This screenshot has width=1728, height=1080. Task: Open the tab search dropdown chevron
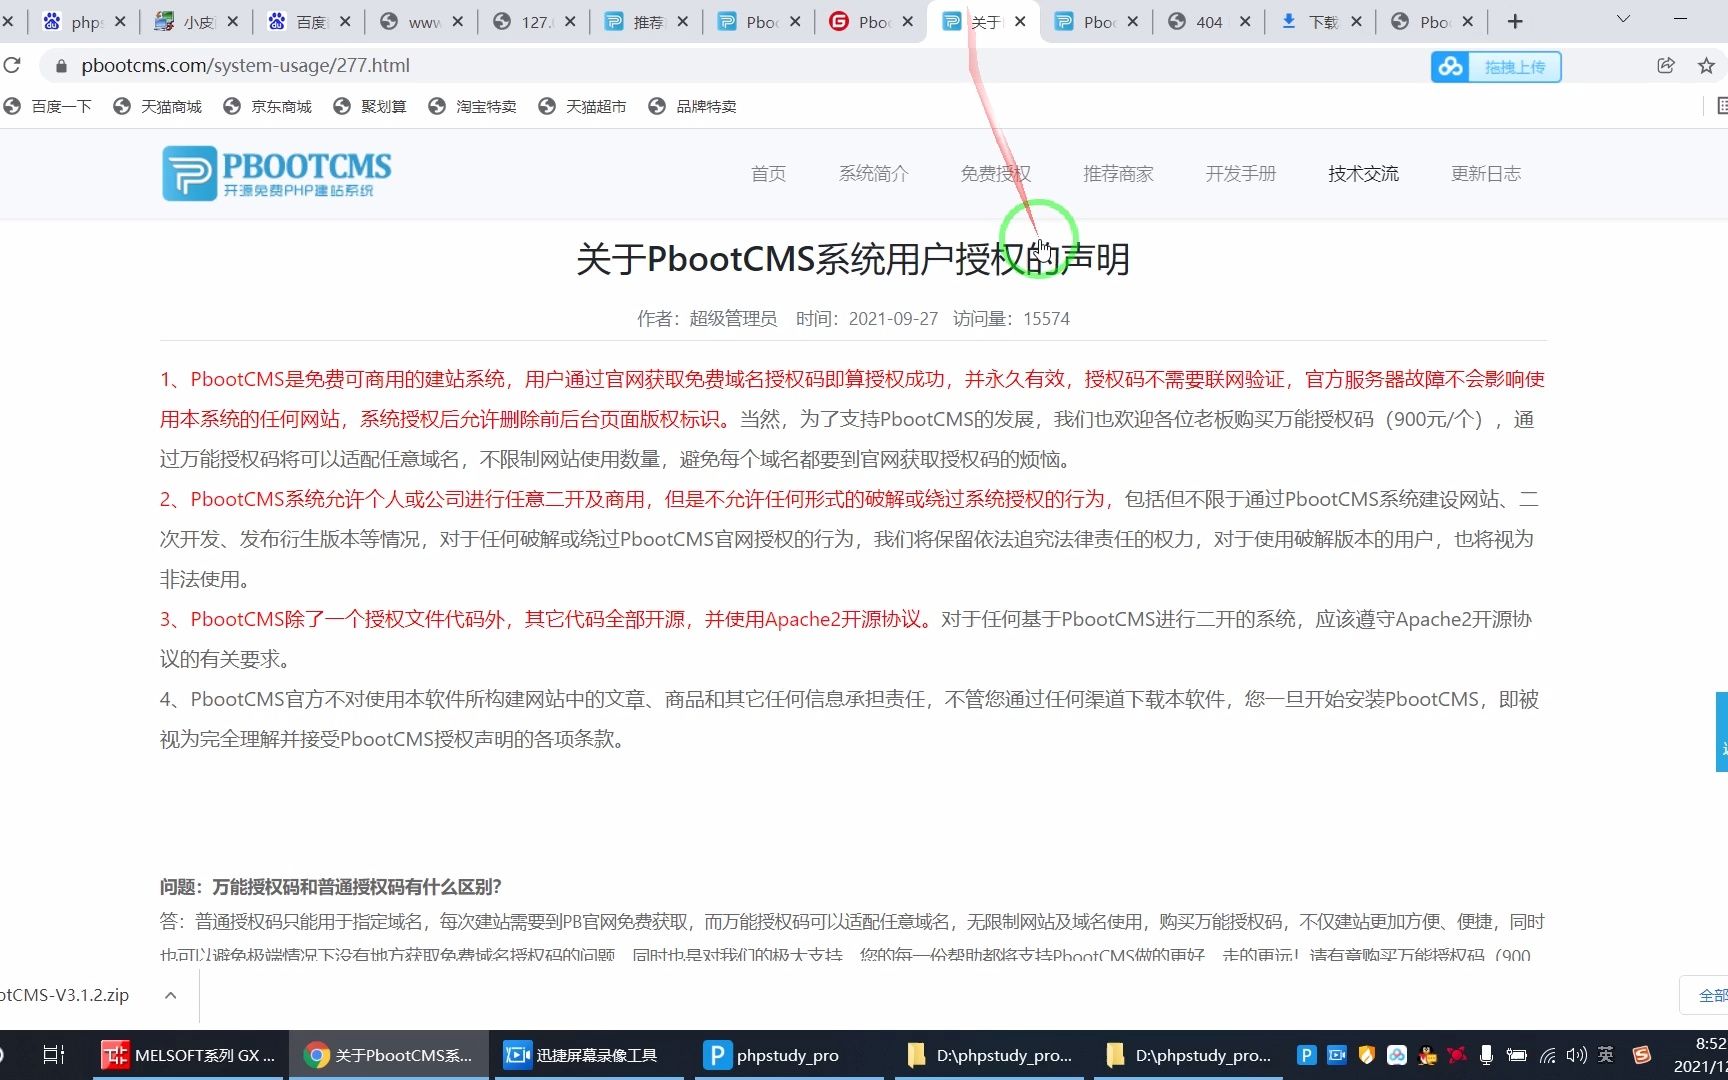point(1623,19)
